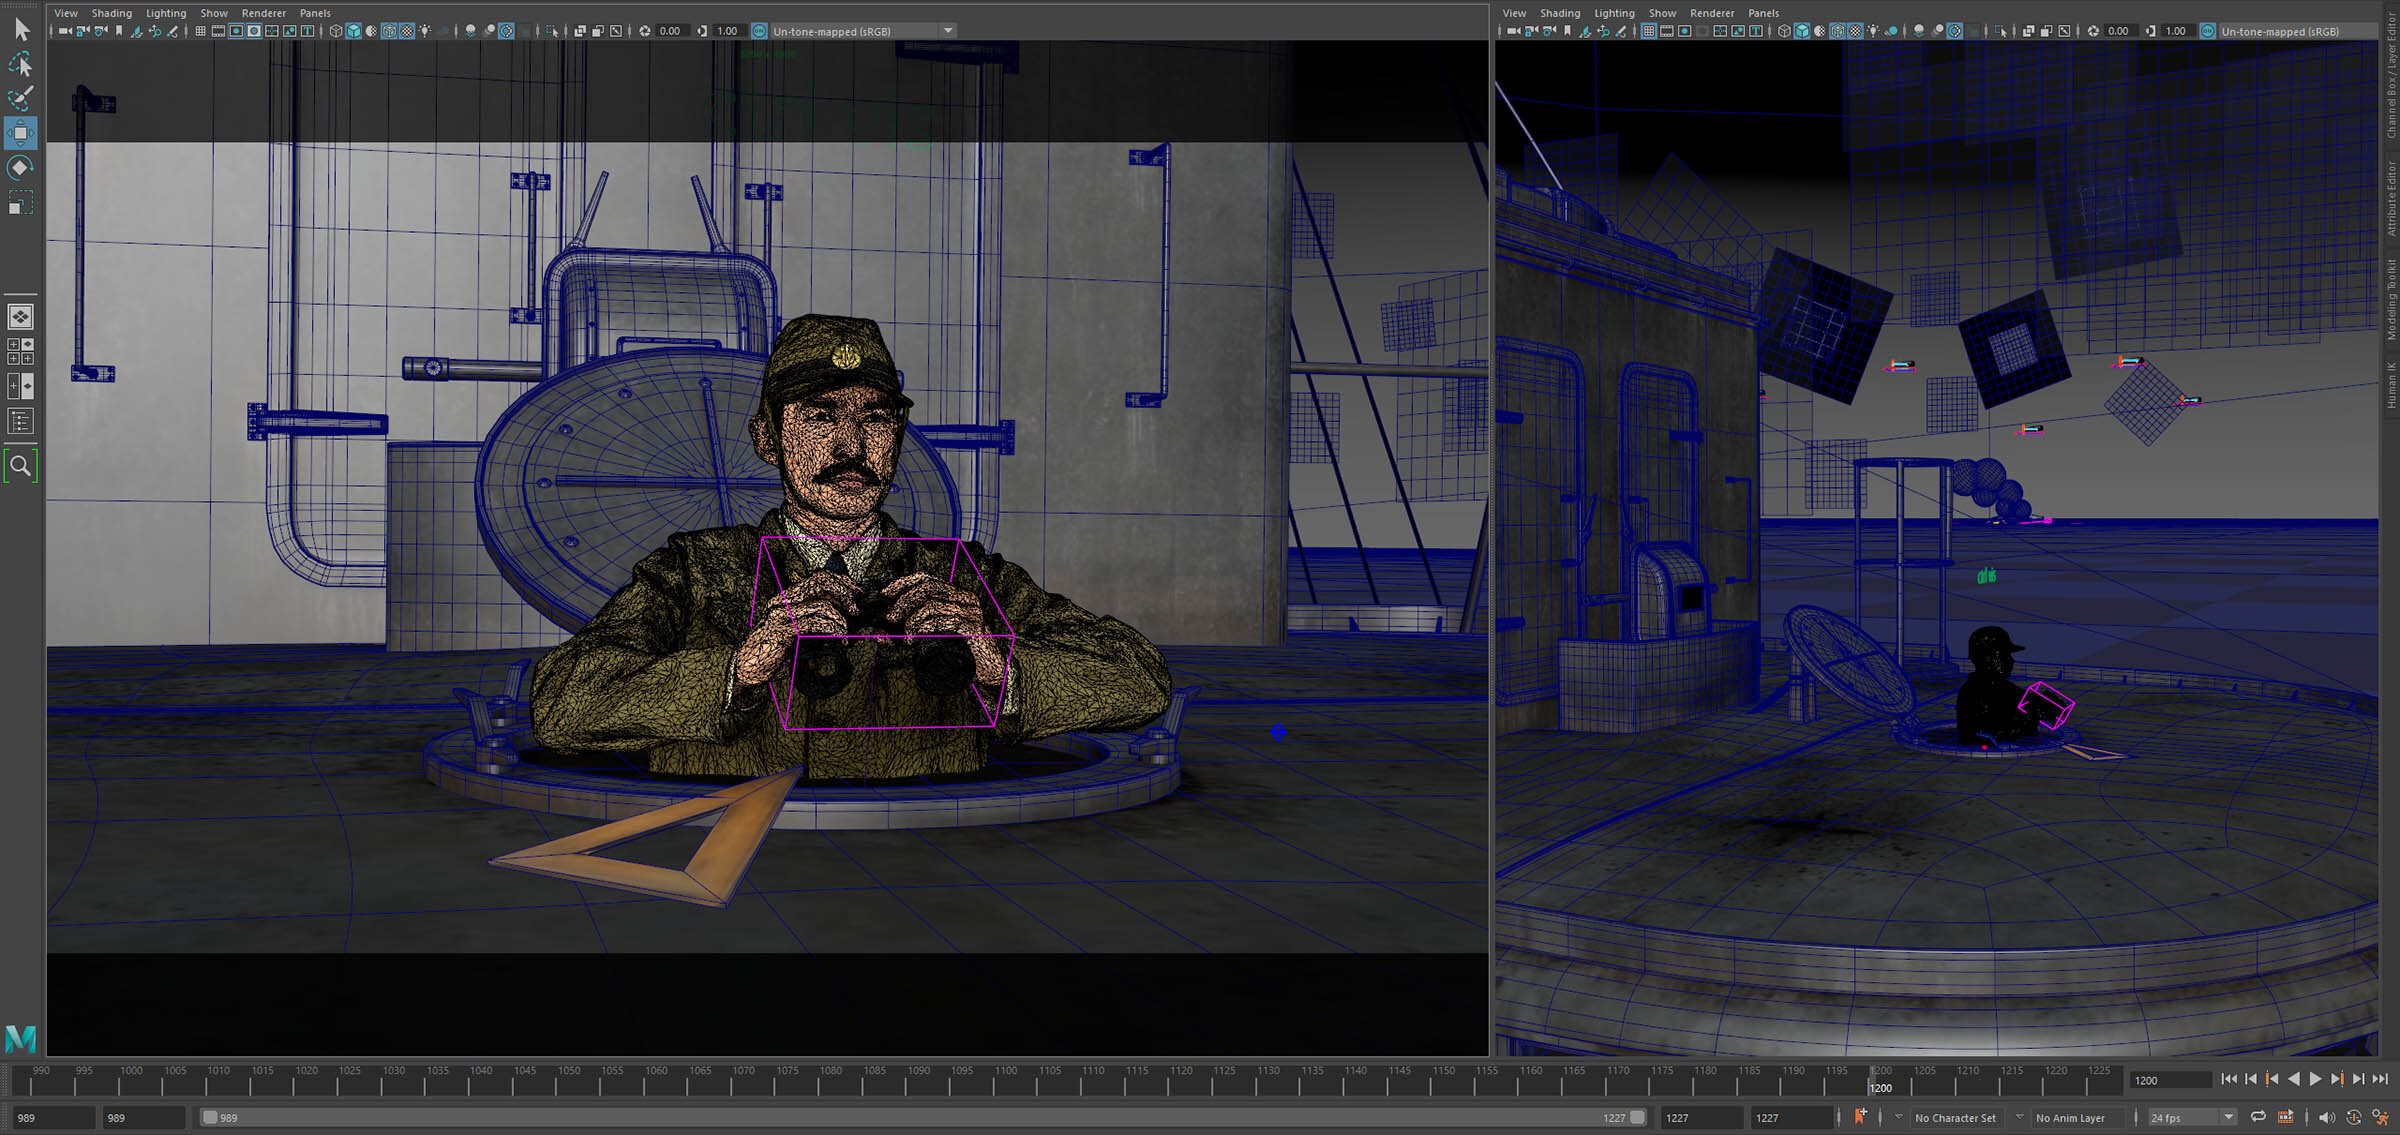Screen dimensions: 2400x1135
Task: Choose the Paint selection tool
Action: (21, 98)
